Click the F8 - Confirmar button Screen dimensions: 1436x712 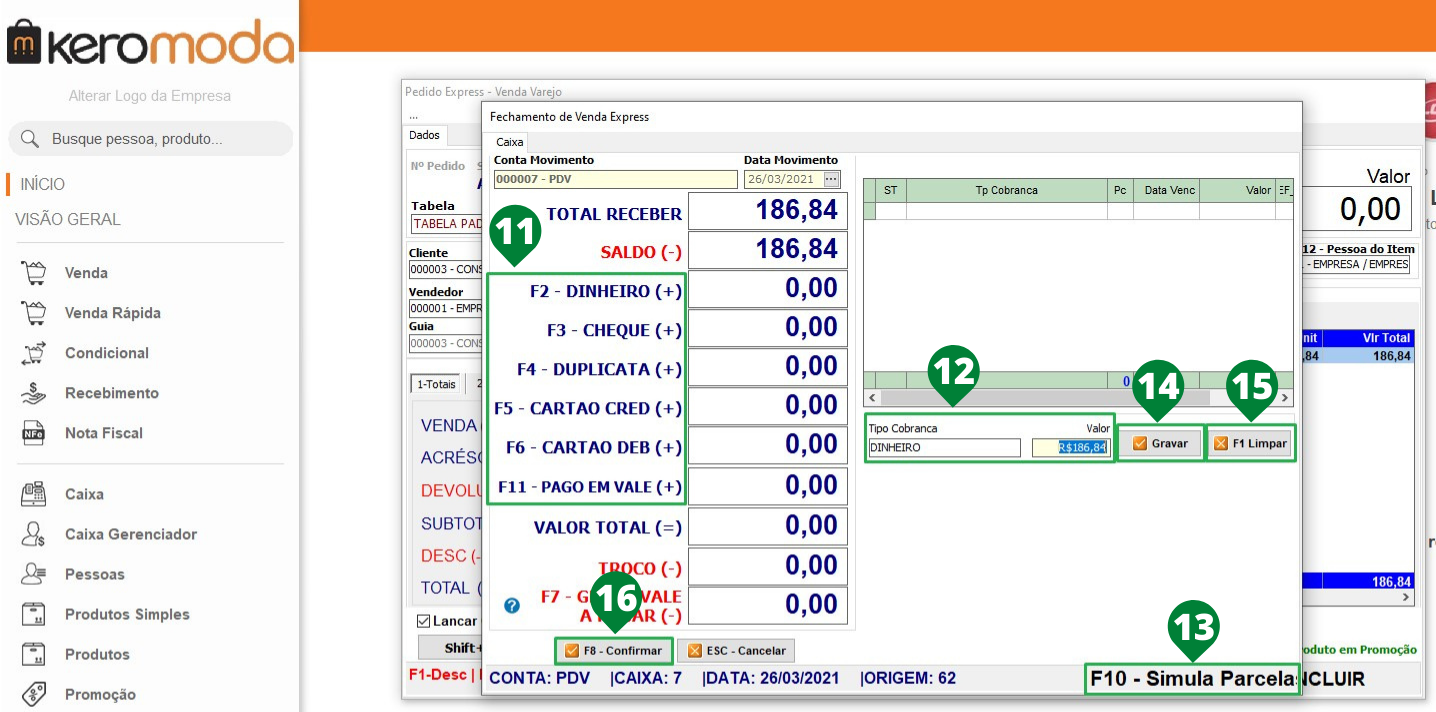click(x=614, y=651)
